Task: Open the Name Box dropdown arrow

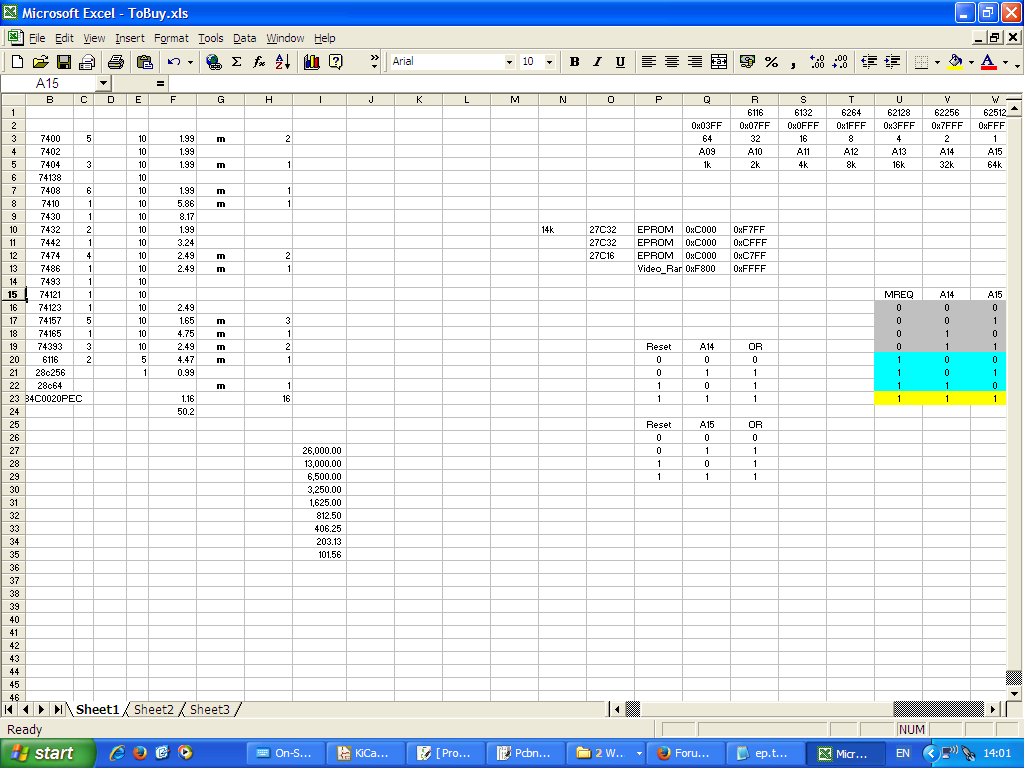Action: (103, 84)
